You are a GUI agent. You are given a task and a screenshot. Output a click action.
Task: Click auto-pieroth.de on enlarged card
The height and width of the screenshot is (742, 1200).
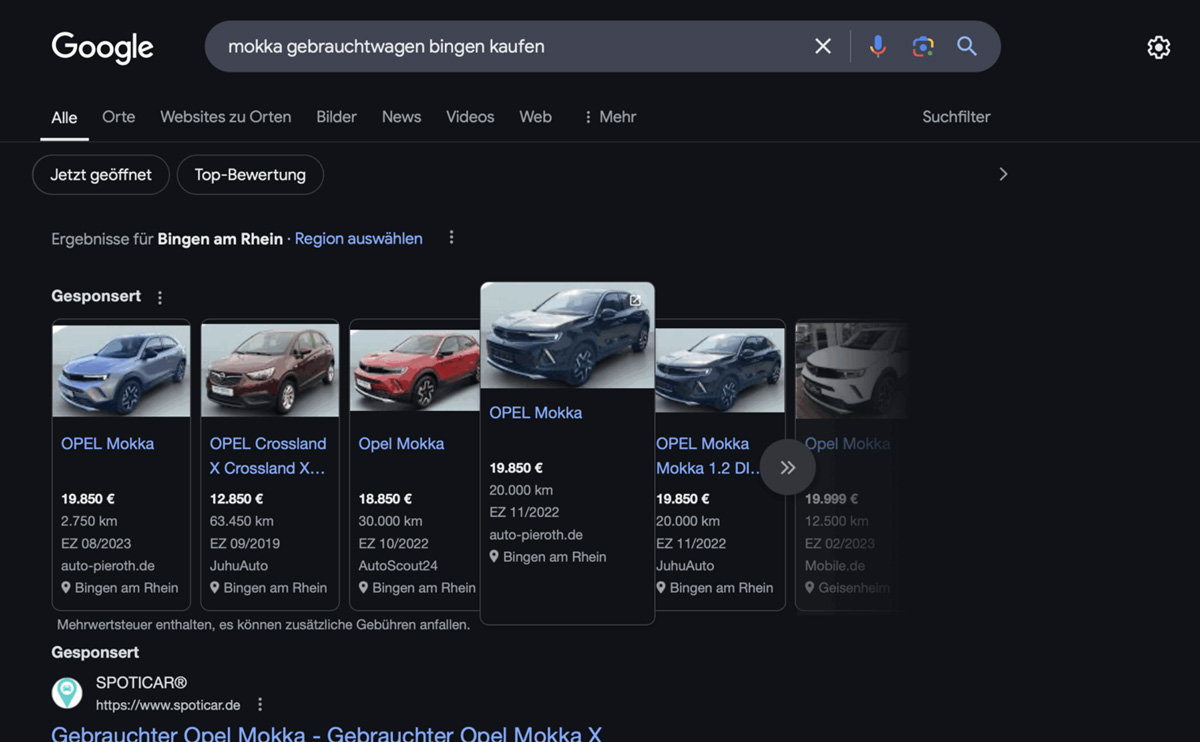tap(536, 535)
